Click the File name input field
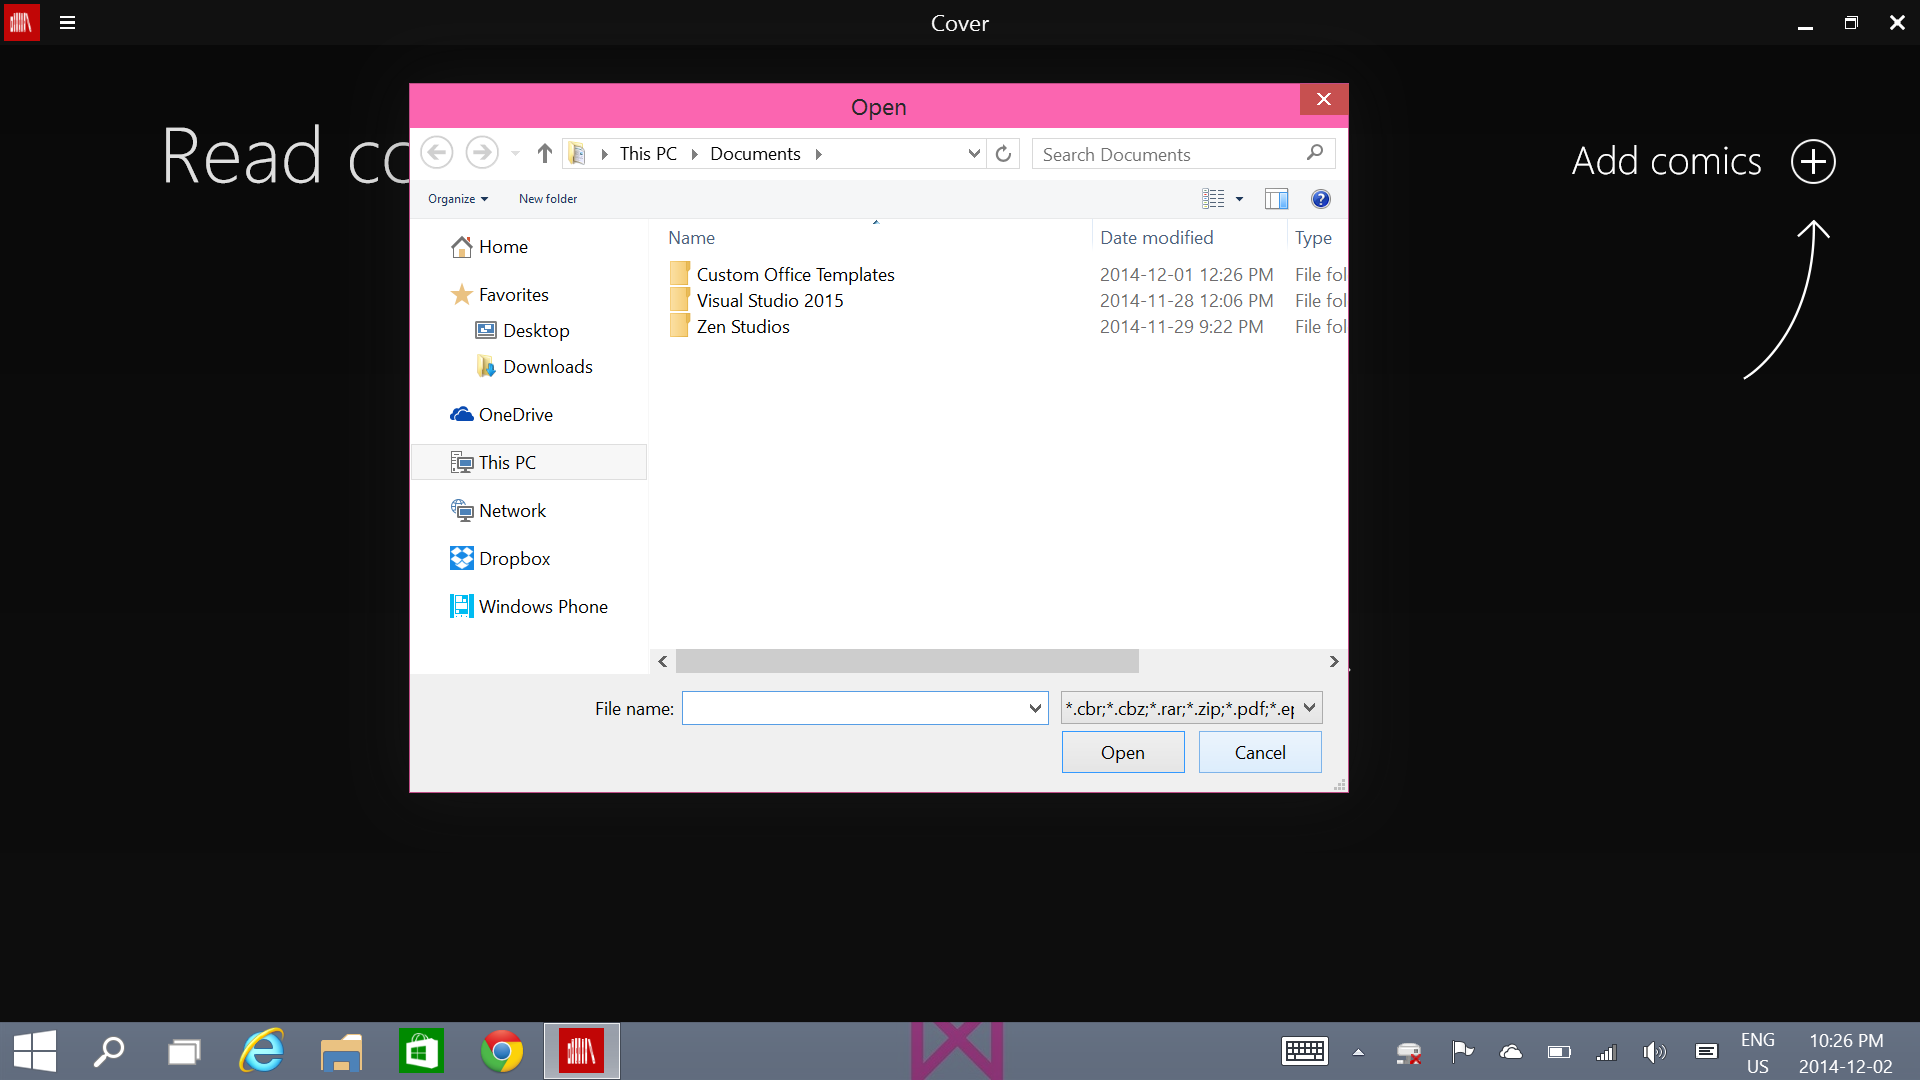Screen dimensions: 1920x1080 coord(853,708)
